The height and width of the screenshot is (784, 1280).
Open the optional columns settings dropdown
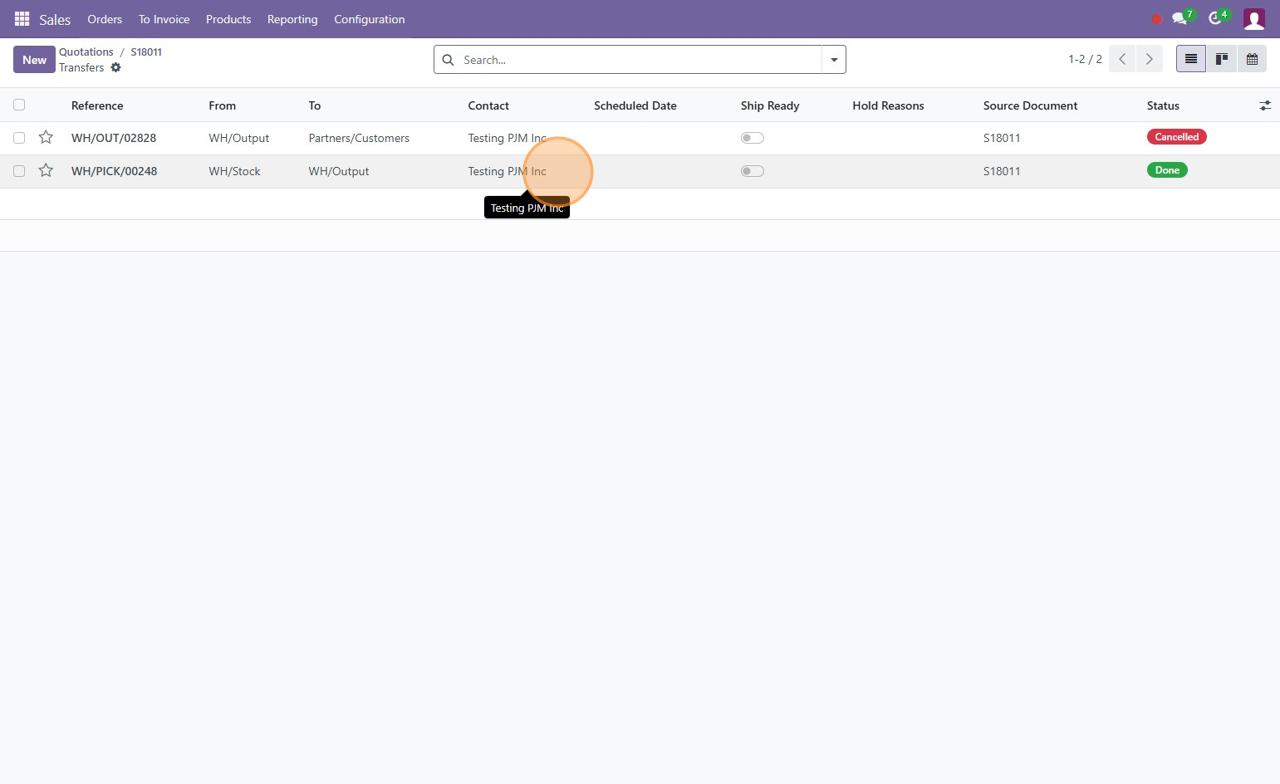click(x=1264, y=105)
